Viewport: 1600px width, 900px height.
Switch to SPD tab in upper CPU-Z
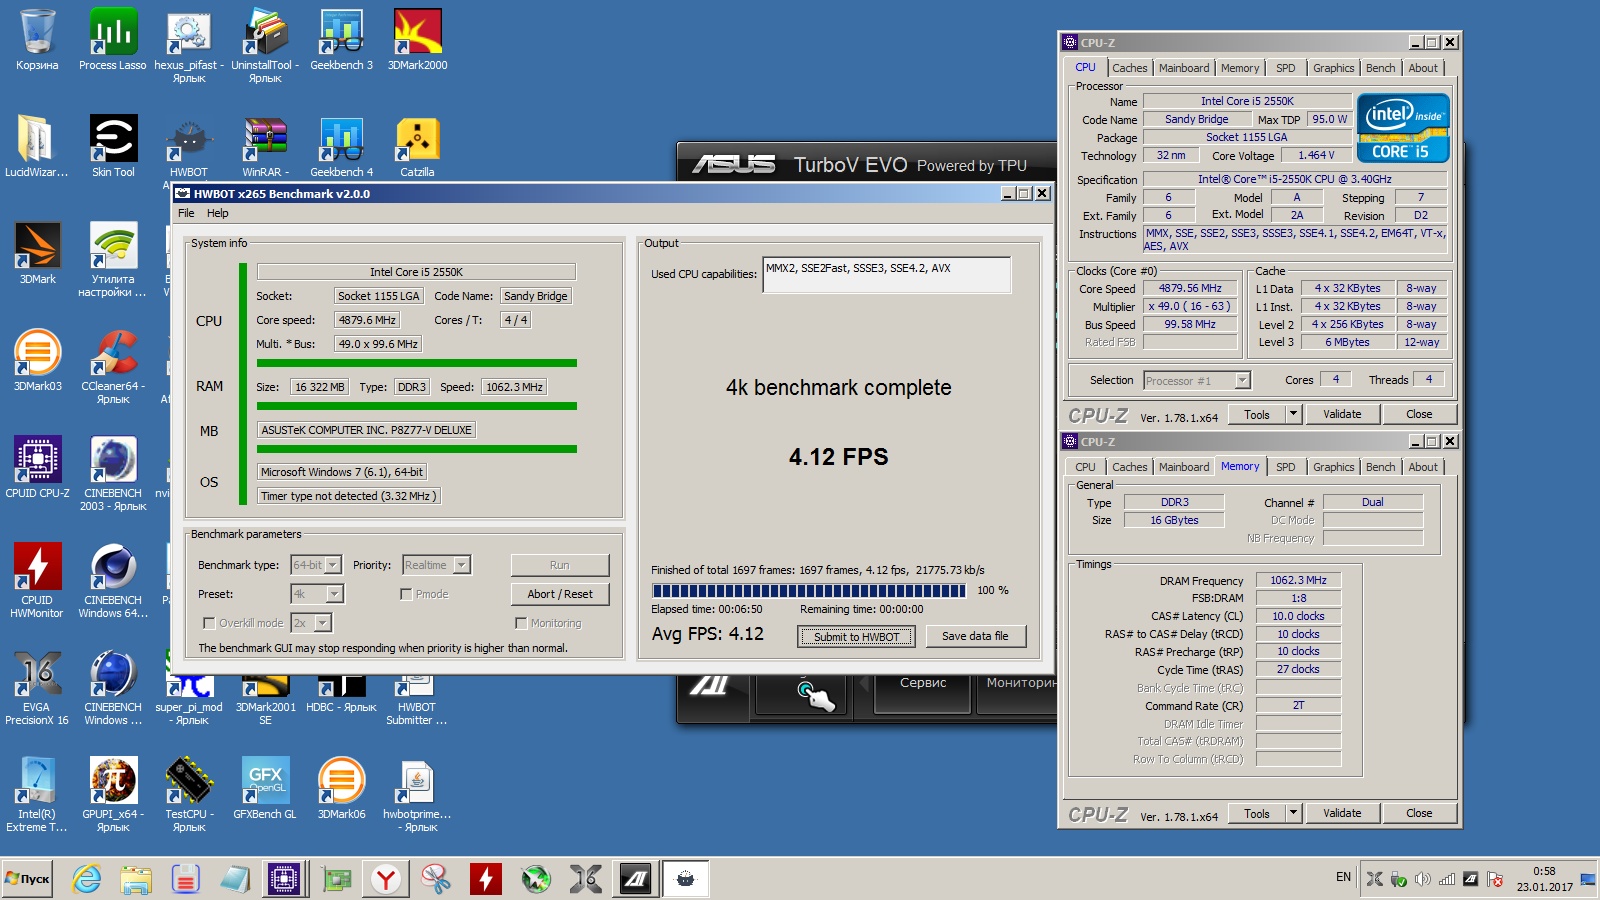coord(1285,68)
